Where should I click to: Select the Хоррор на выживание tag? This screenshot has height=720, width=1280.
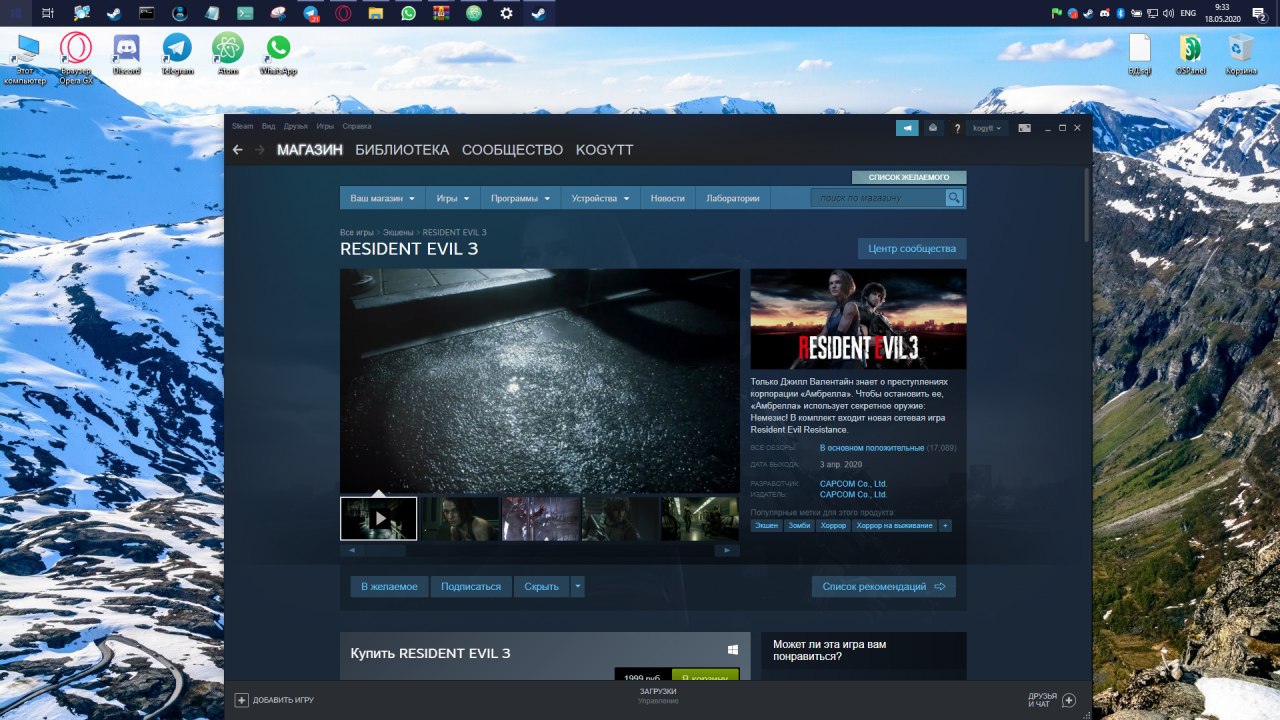click(x=894, y=526)
